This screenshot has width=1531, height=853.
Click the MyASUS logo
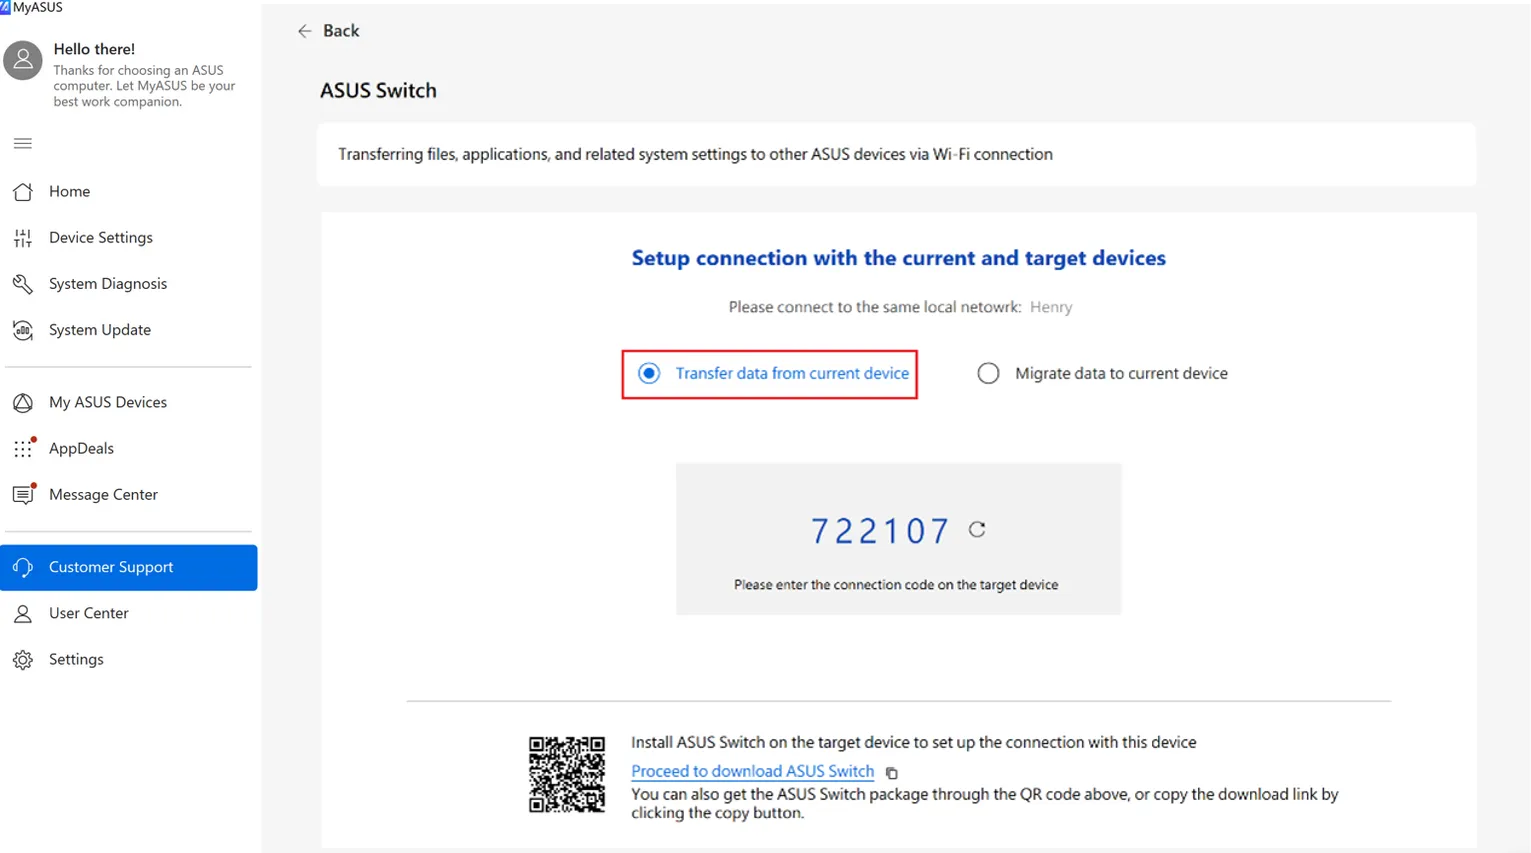33,8
